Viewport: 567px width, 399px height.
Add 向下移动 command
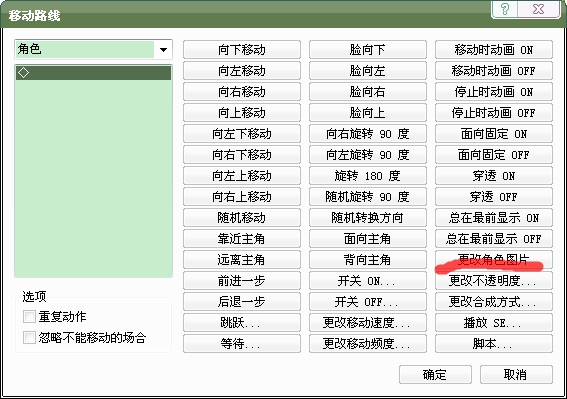[x=242, y=50]
